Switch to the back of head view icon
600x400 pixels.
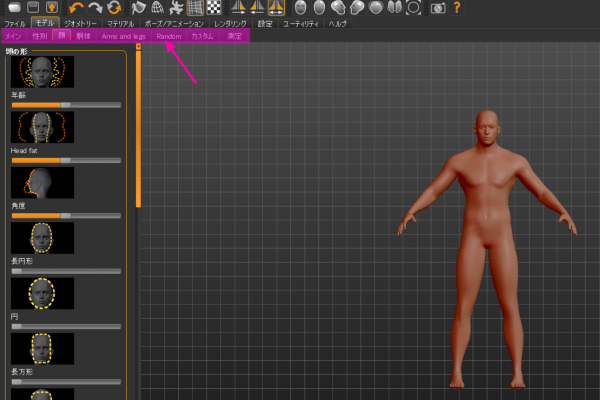tap(319, 8)
